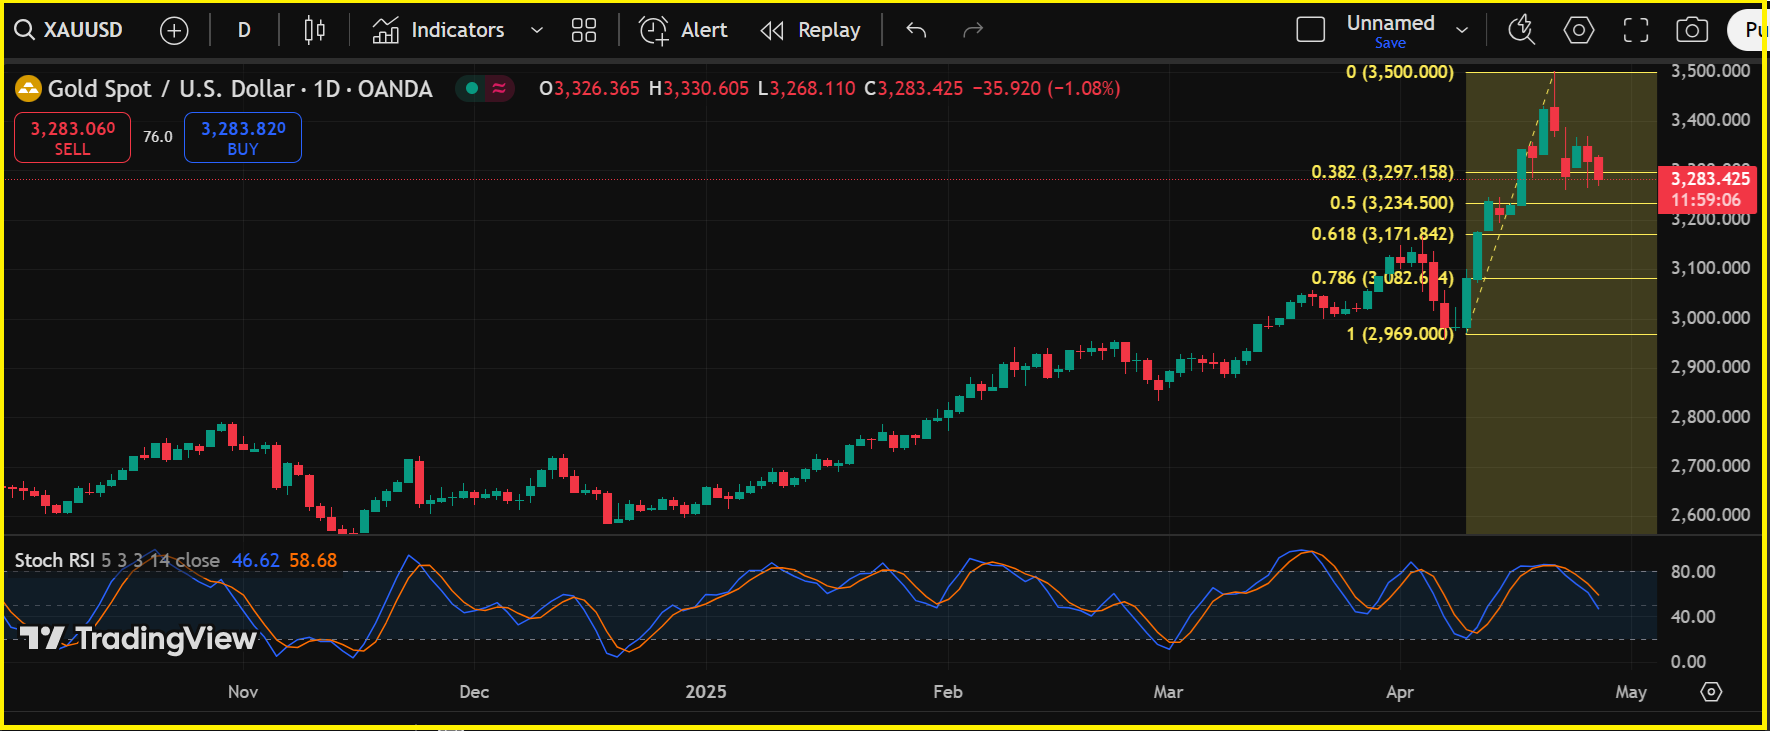Undo the last chart action
Image resolution: width=1770 pixels, height=731 pixels.
916,31
